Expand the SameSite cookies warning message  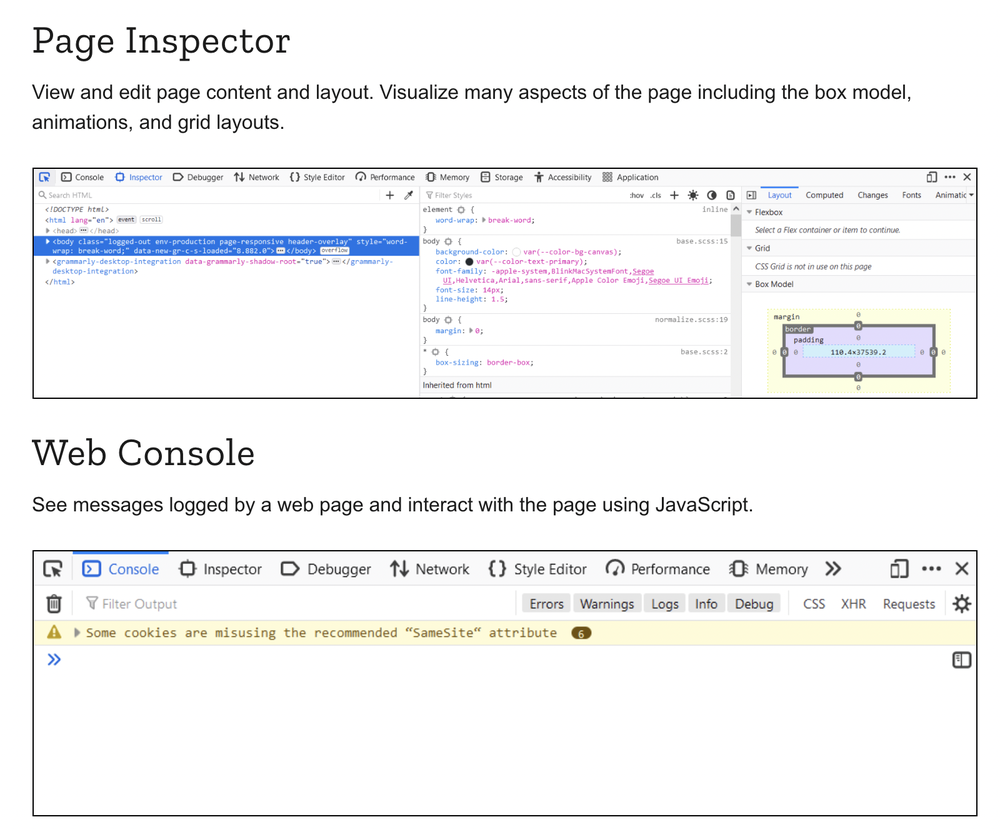78,633
